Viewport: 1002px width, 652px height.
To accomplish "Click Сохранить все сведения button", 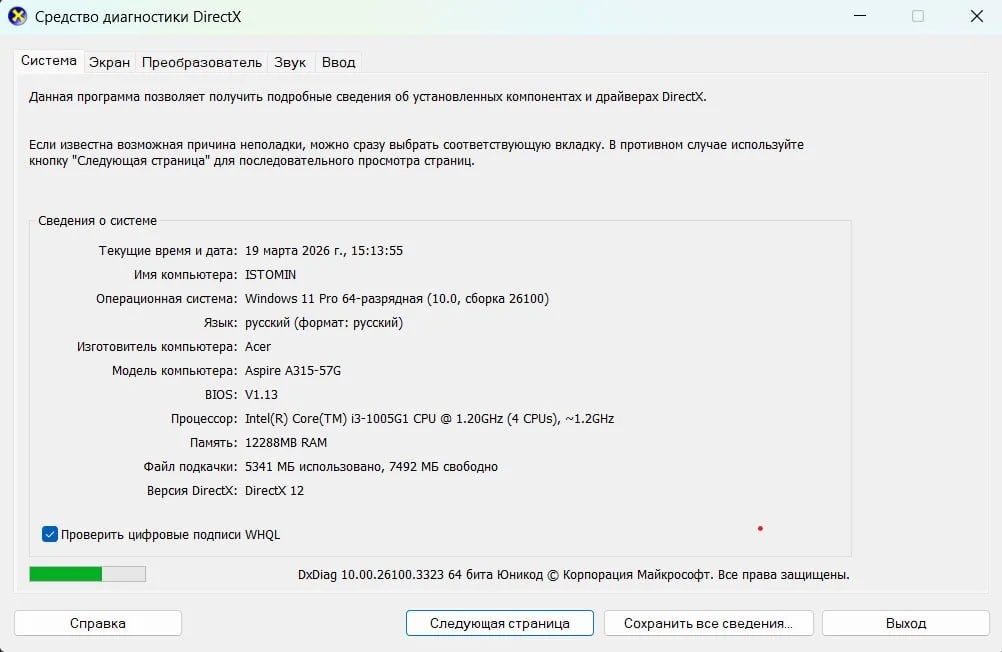I will (709, 623).
